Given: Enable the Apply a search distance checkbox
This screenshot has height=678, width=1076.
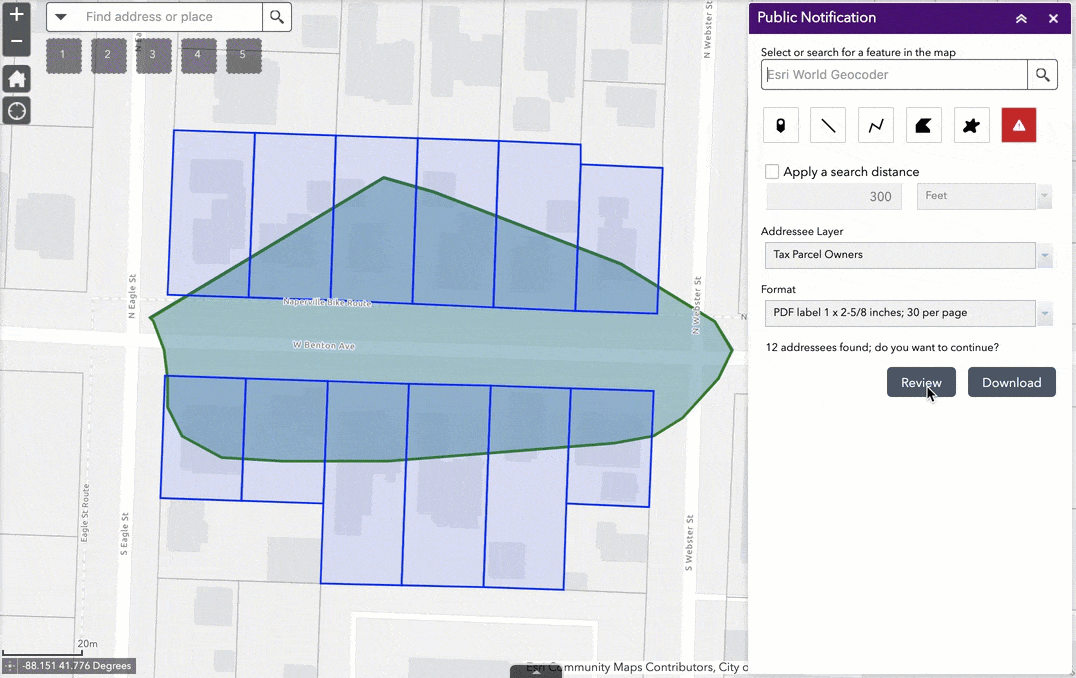Looking at the screenshot, I should [771, 171].
